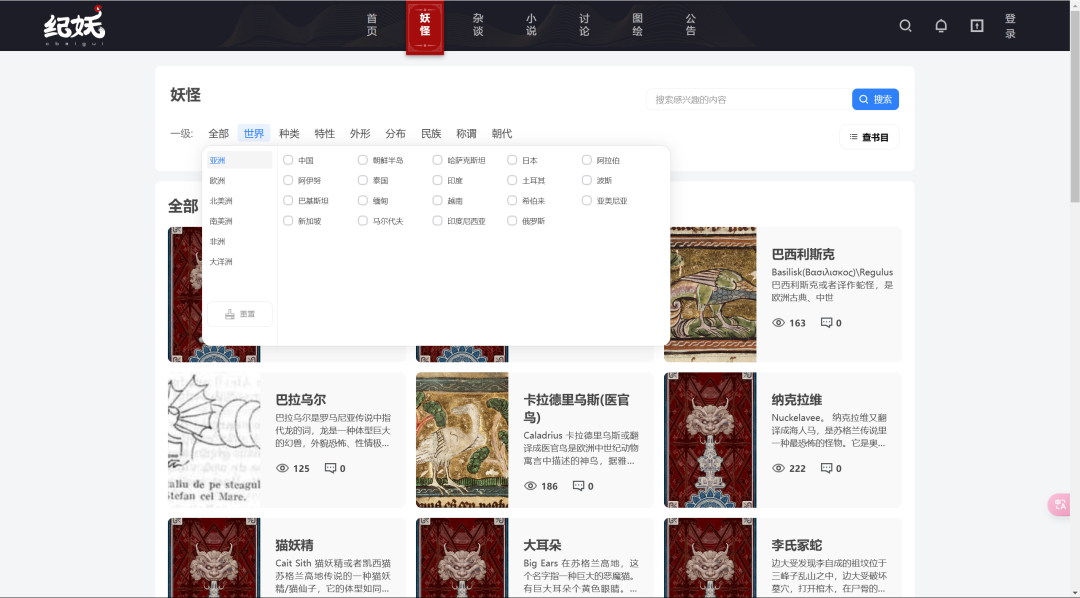
Task: Click the 重置 reset button
Action: [x=240, y=314]
